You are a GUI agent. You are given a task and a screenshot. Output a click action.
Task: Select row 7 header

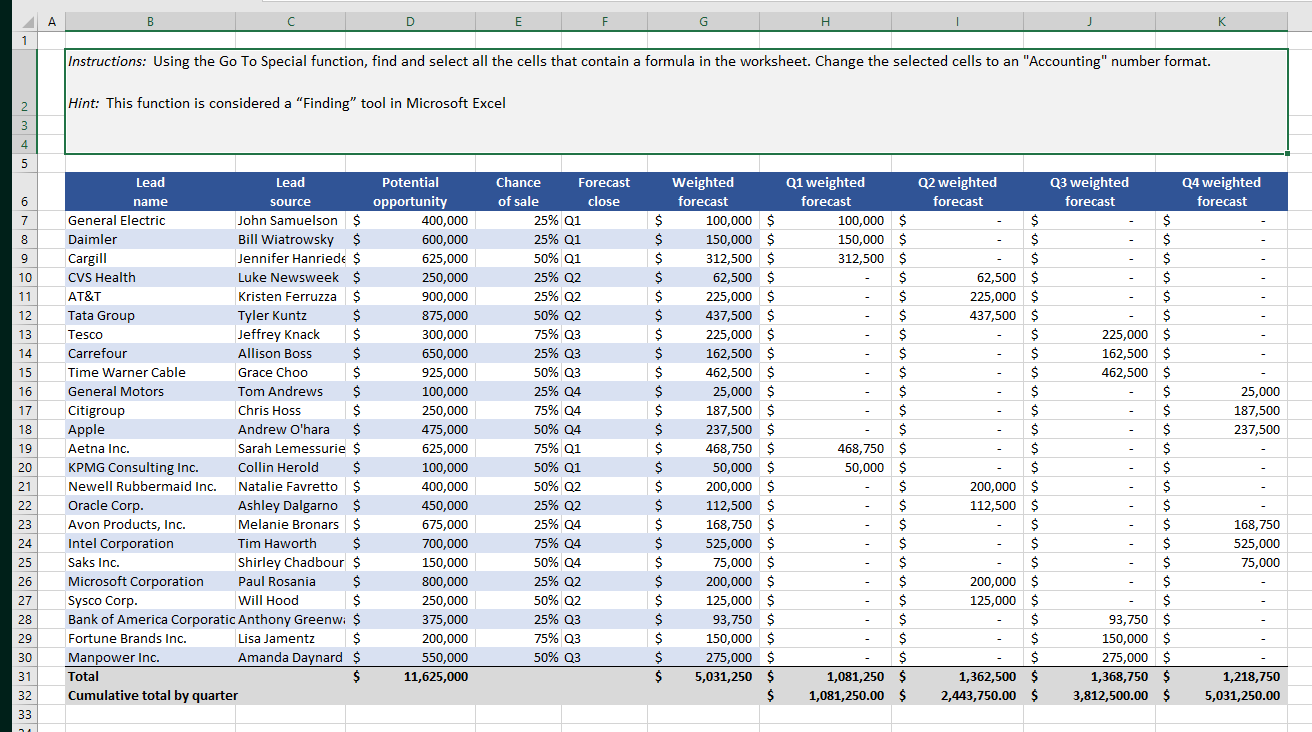pos(24,220)
